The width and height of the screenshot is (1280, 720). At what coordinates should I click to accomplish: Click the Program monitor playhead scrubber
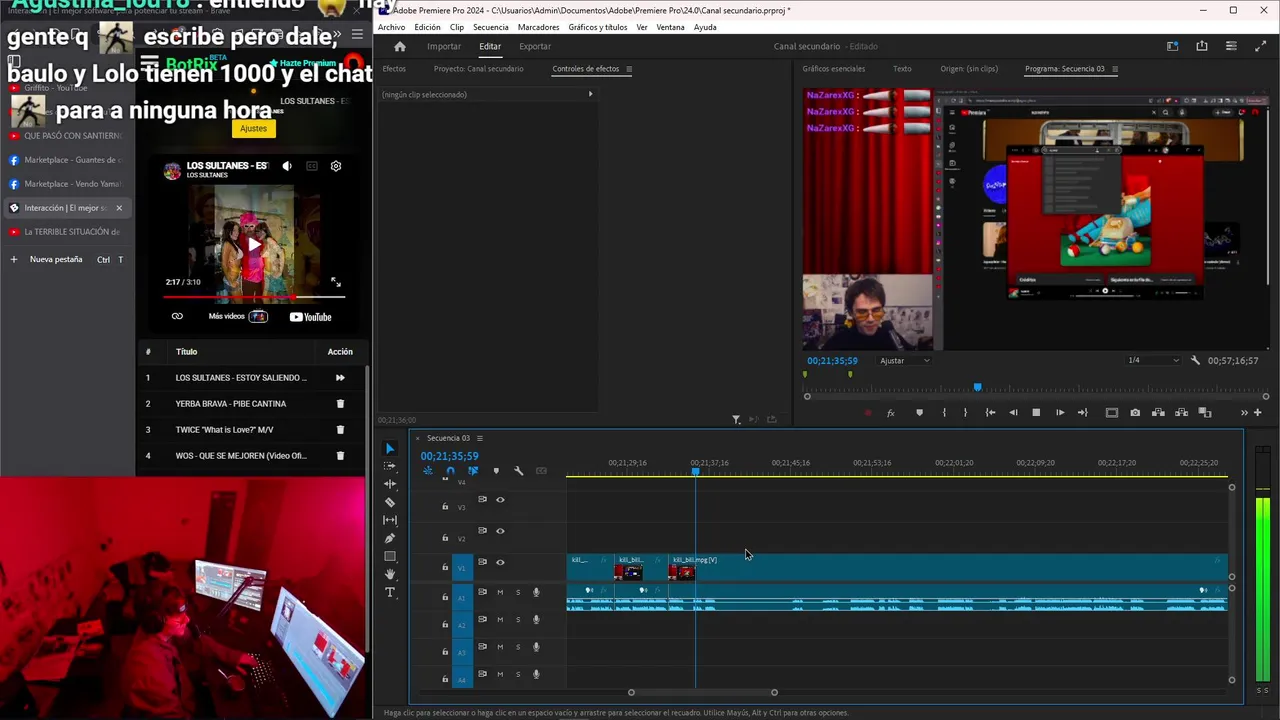[x=978, y=387]
